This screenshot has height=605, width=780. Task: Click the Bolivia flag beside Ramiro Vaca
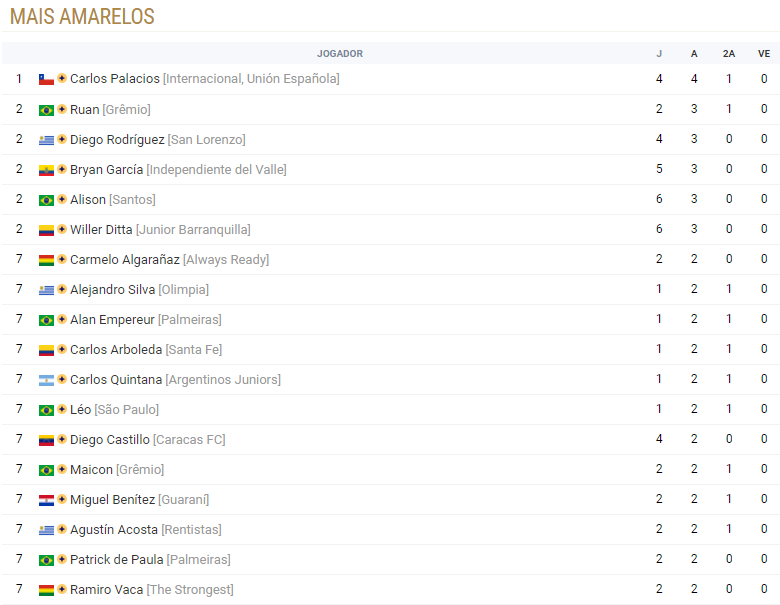[x=46, y=591]
